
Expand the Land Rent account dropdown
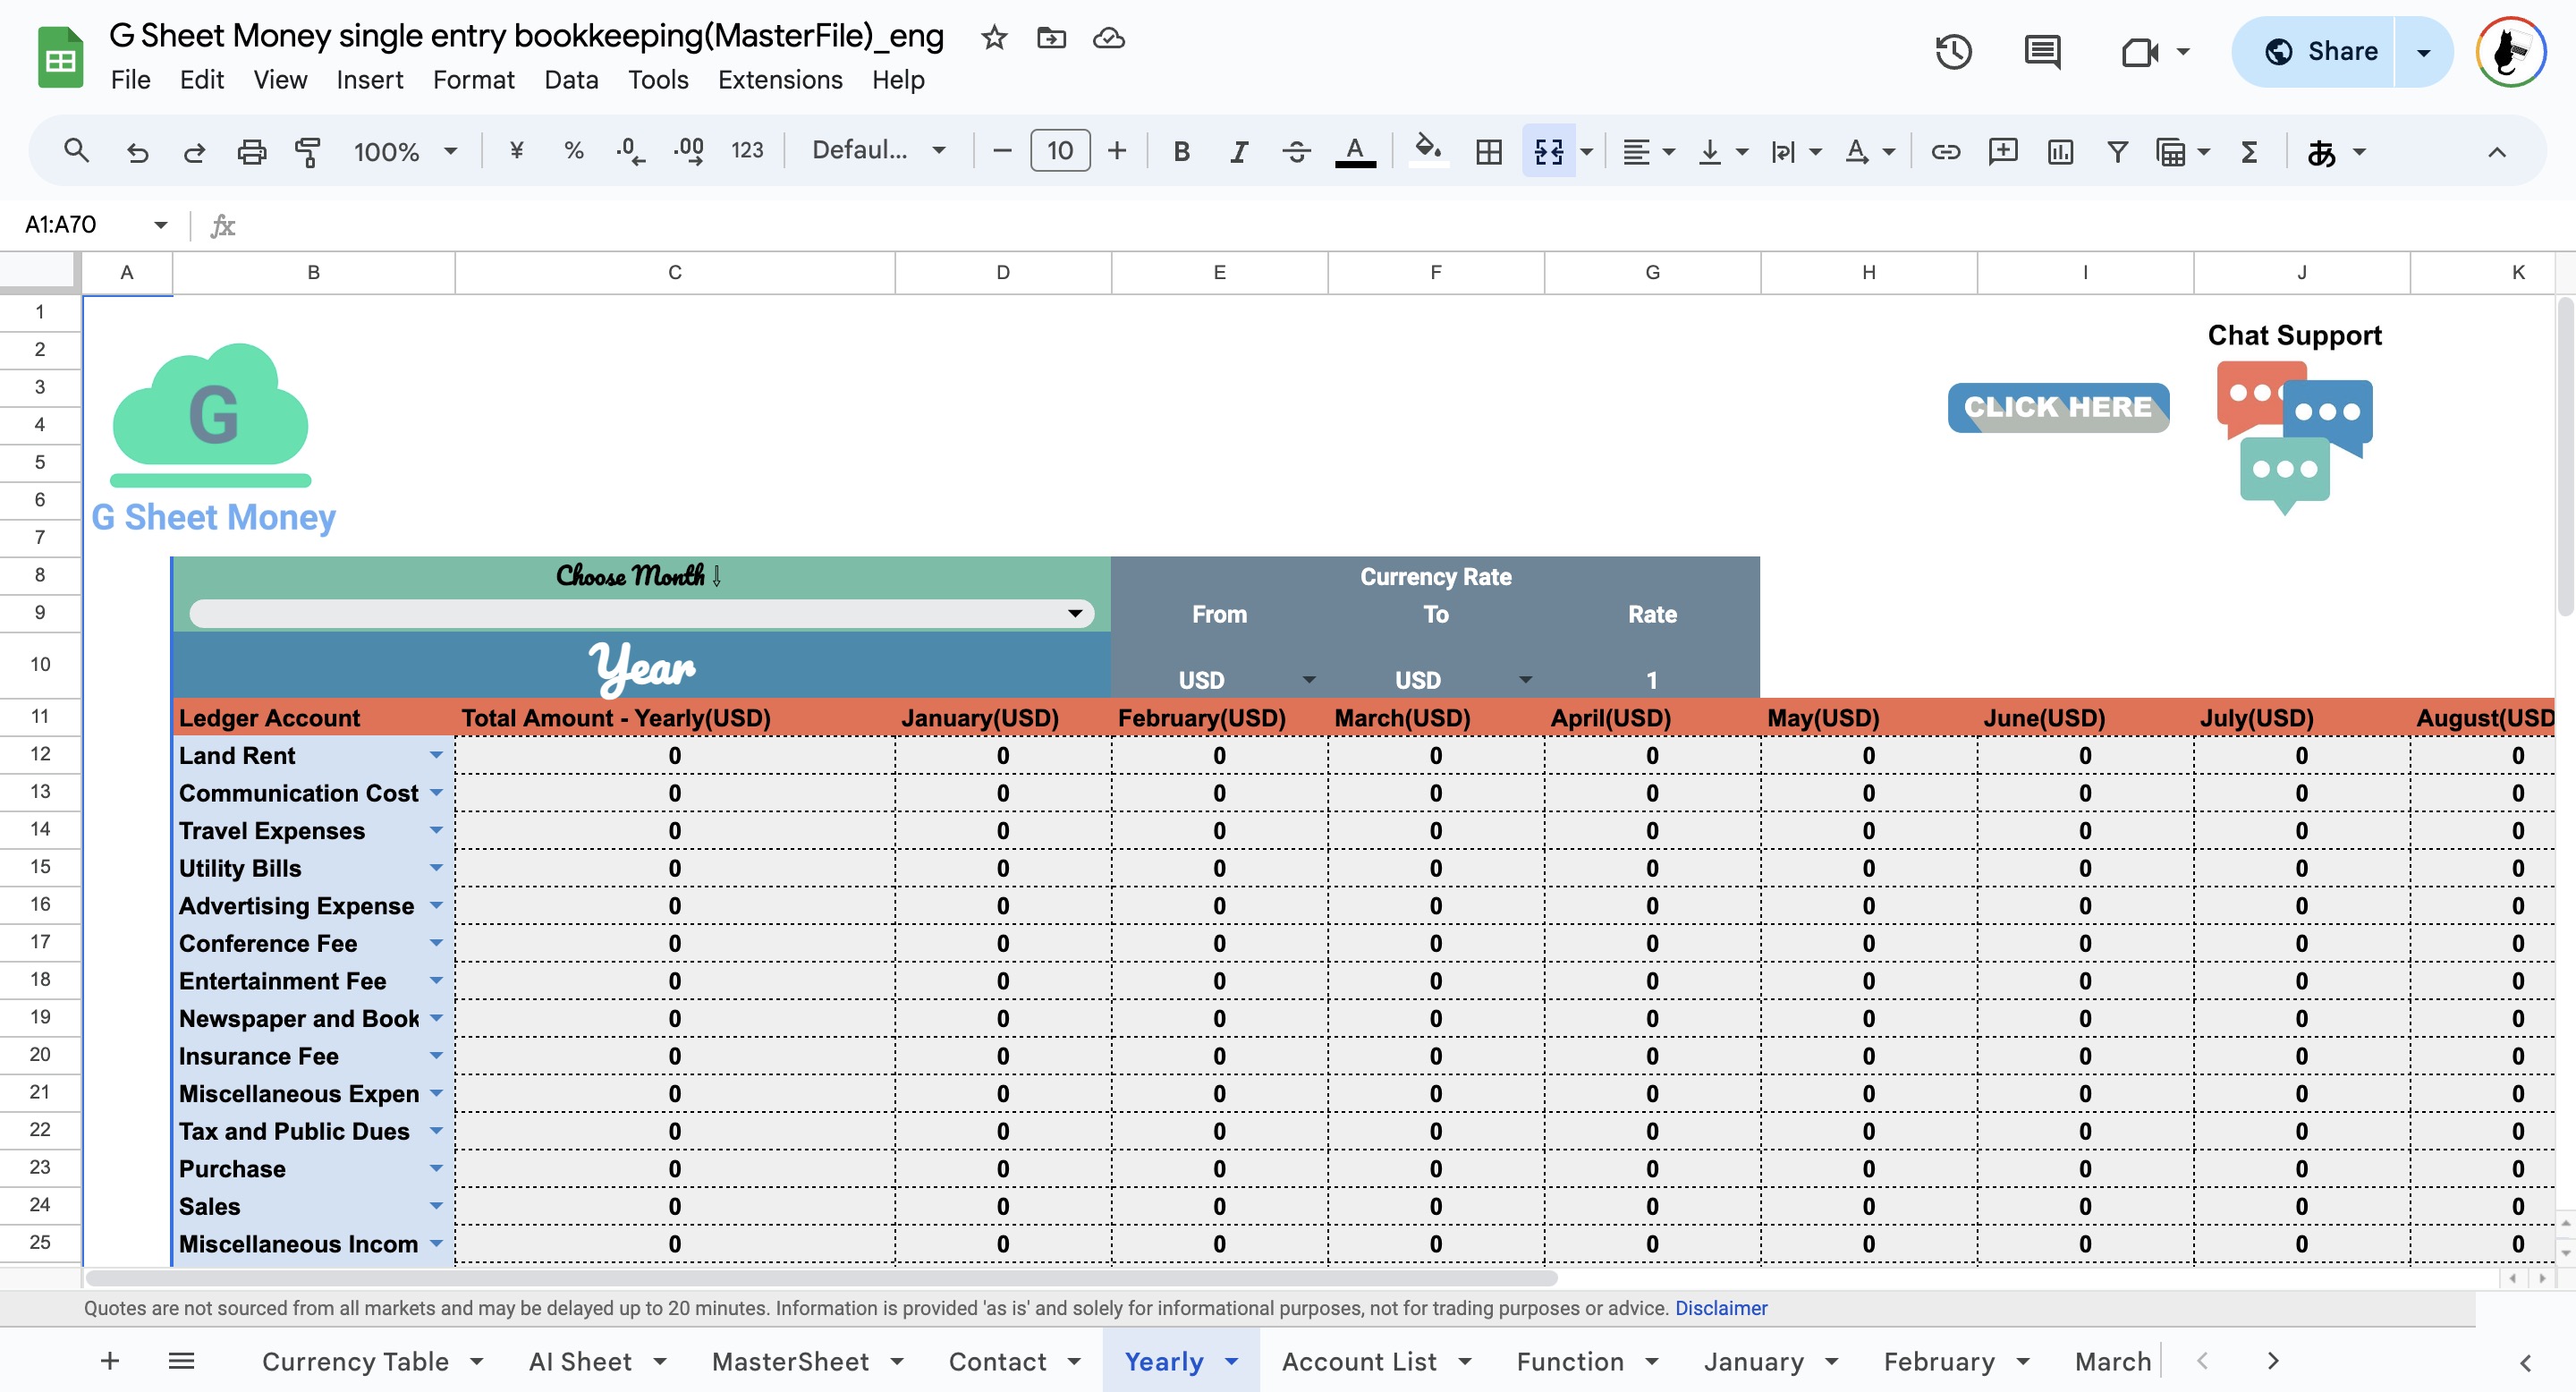[x=436, y=755]
